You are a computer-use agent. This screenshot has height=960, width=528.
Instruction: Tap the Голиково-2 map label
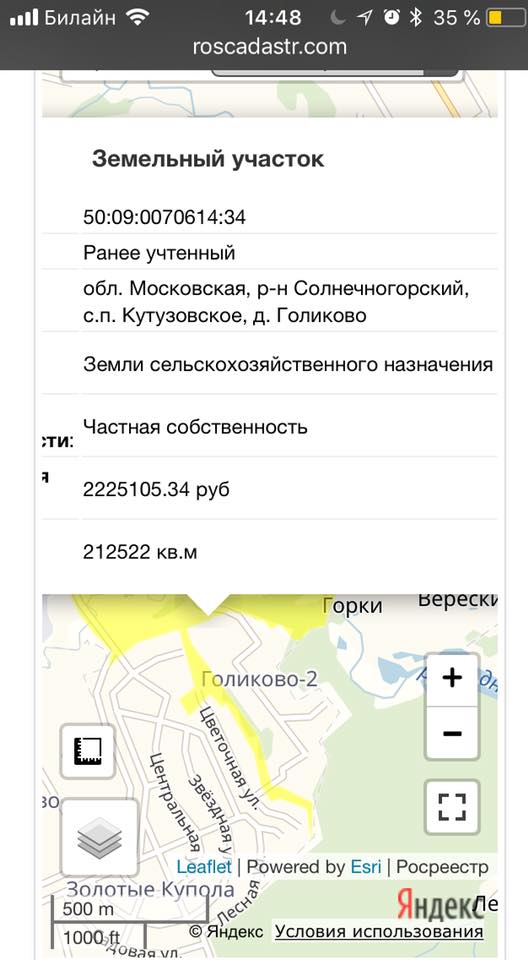click(x=259, y=678)
